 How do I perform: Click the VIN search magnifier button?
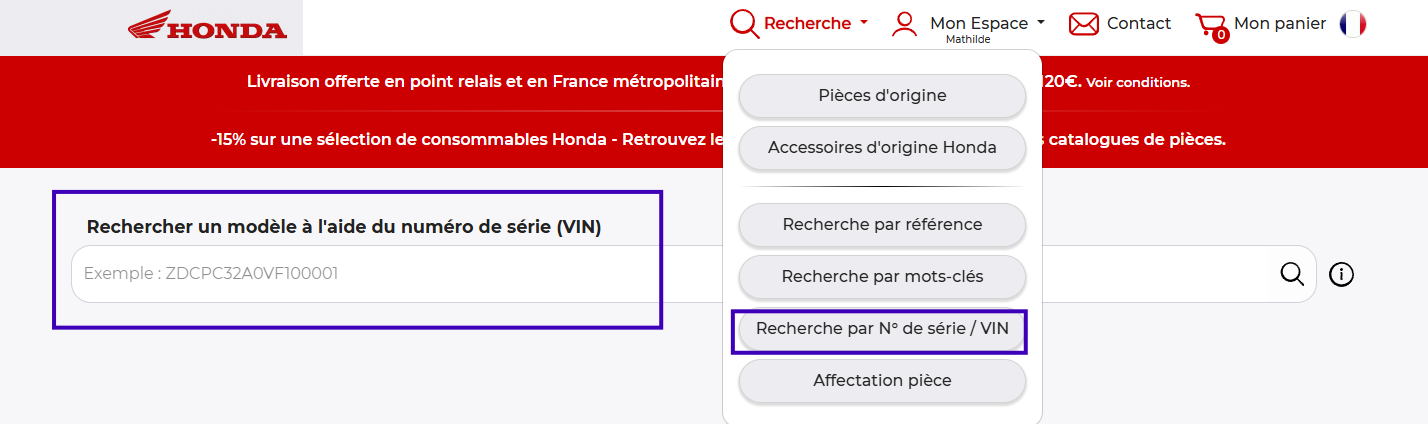click(x=1292, y=274)
